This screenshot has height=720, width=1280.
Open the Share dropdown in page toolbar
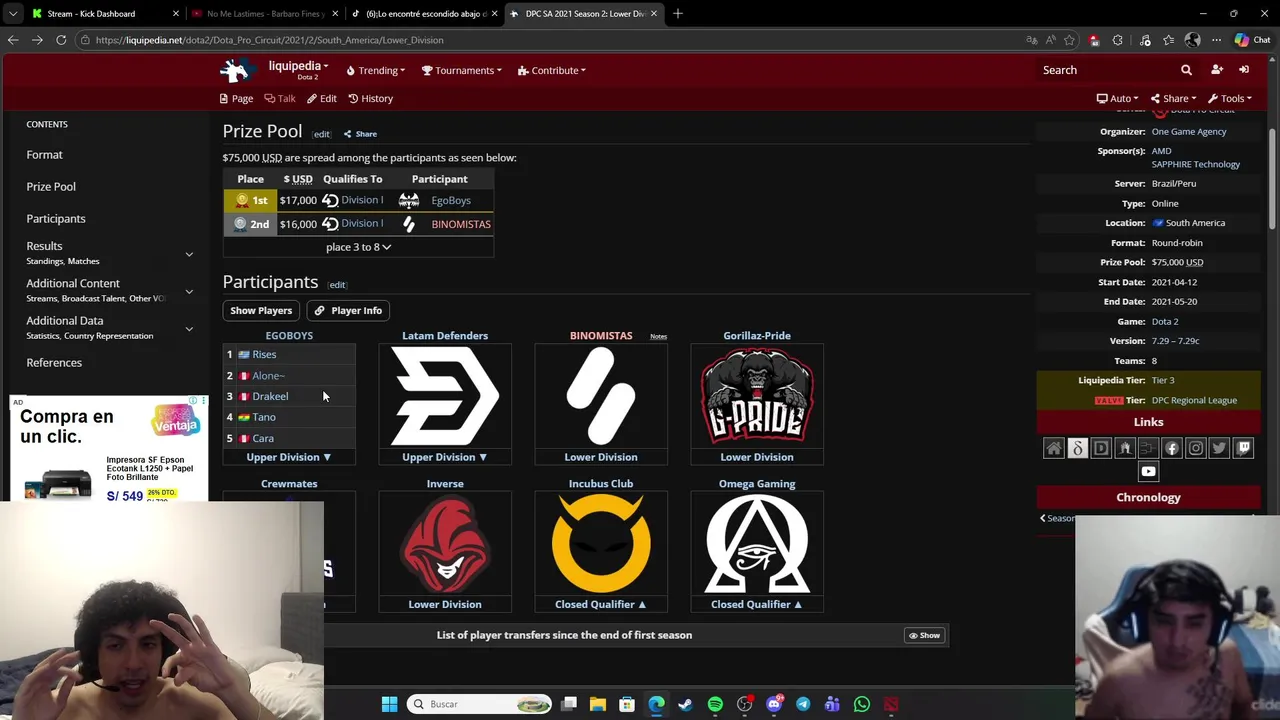point(1174,98)
